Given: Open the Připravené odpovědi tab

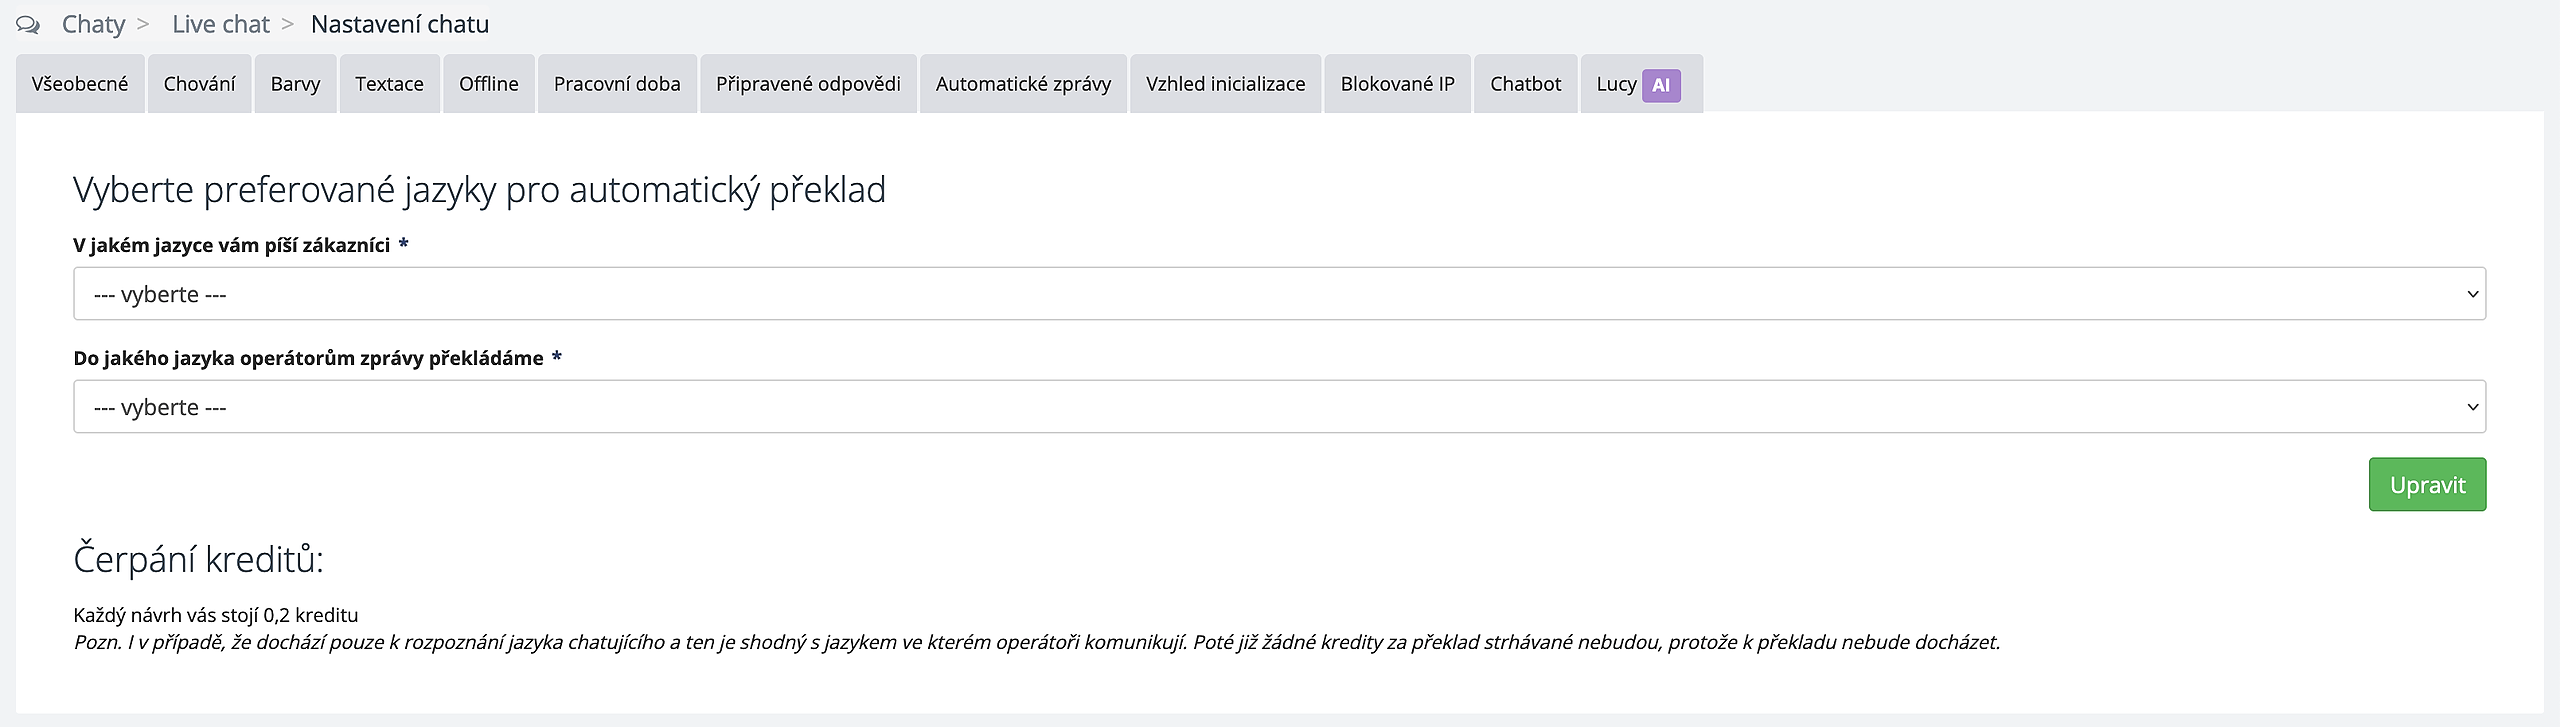Looking at the screenshot, I should 808,84.
